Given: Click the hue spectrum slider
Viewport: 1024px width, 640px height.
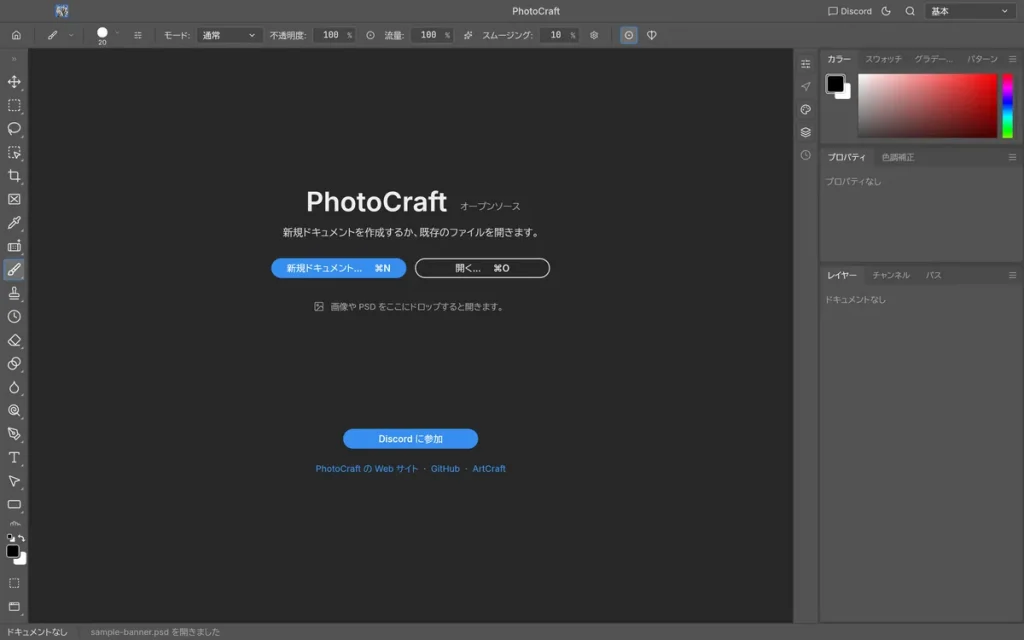Looking at the screenshot, I should (1008, 106).
